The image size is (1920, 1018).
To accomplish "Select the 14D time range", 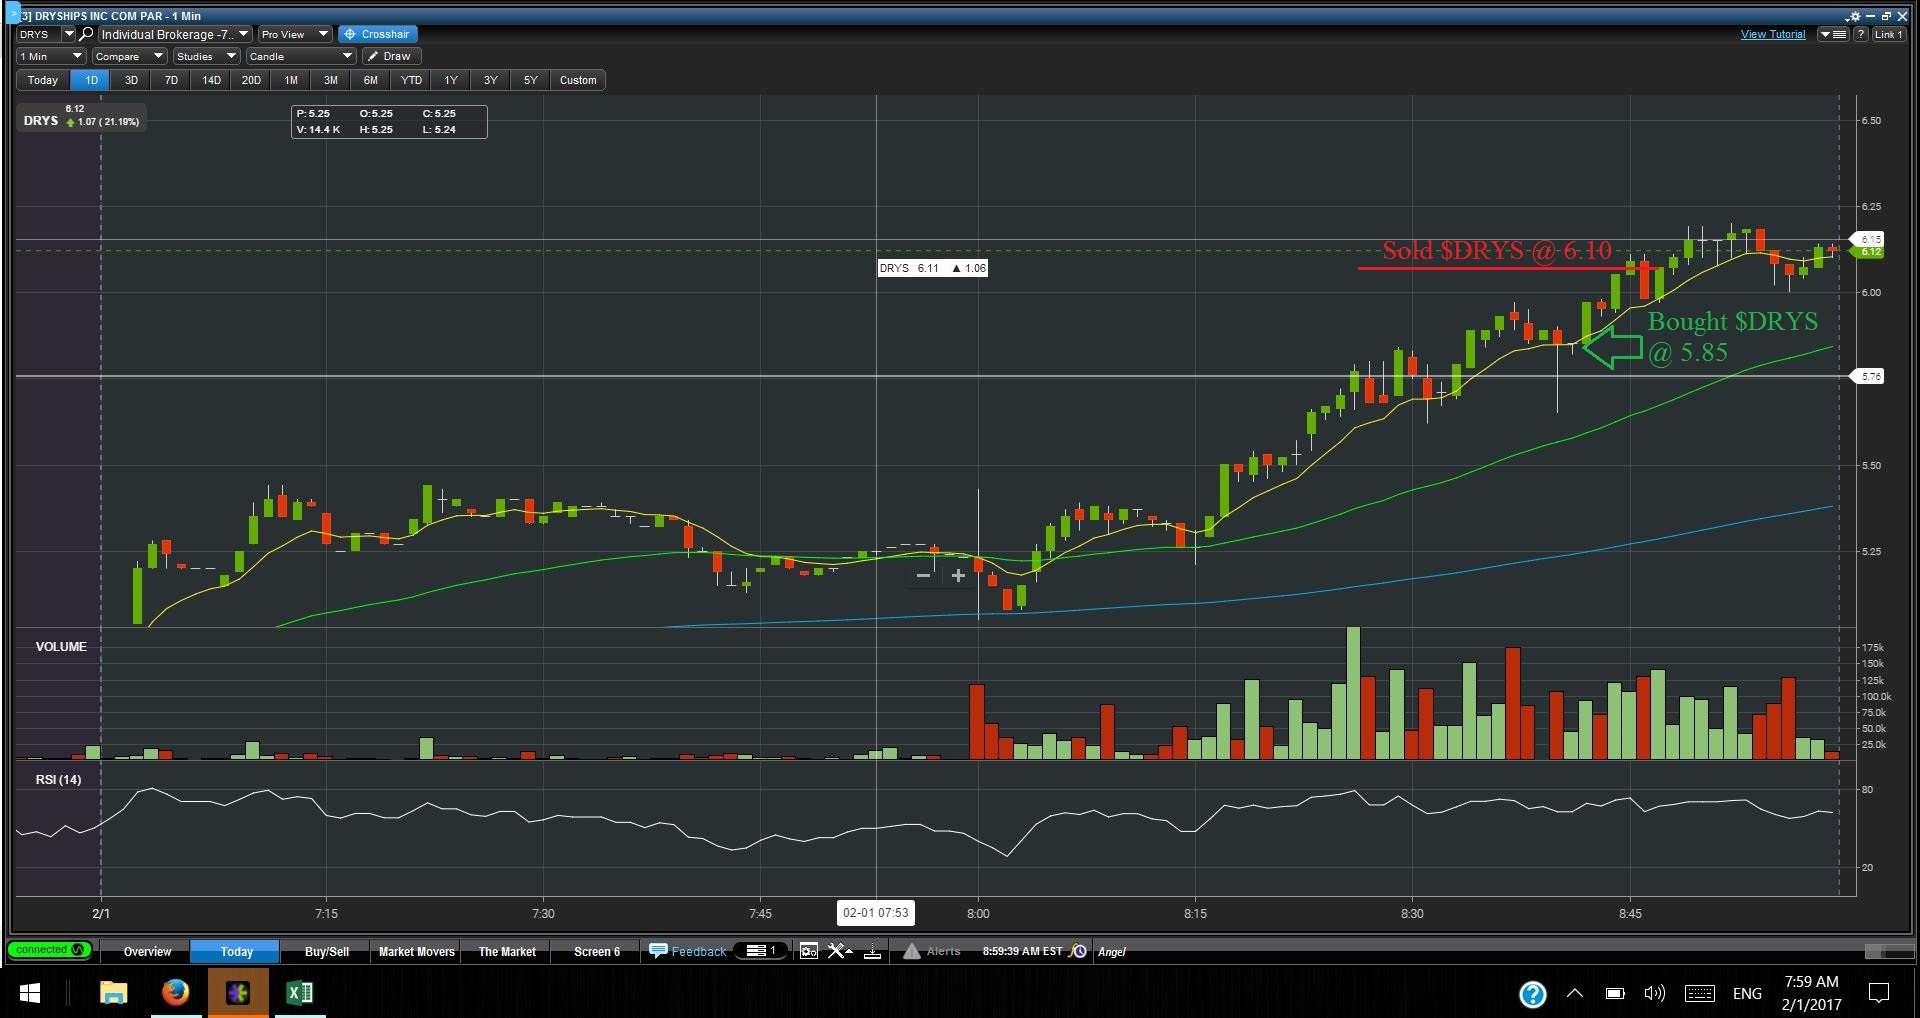I will point(211,80).
